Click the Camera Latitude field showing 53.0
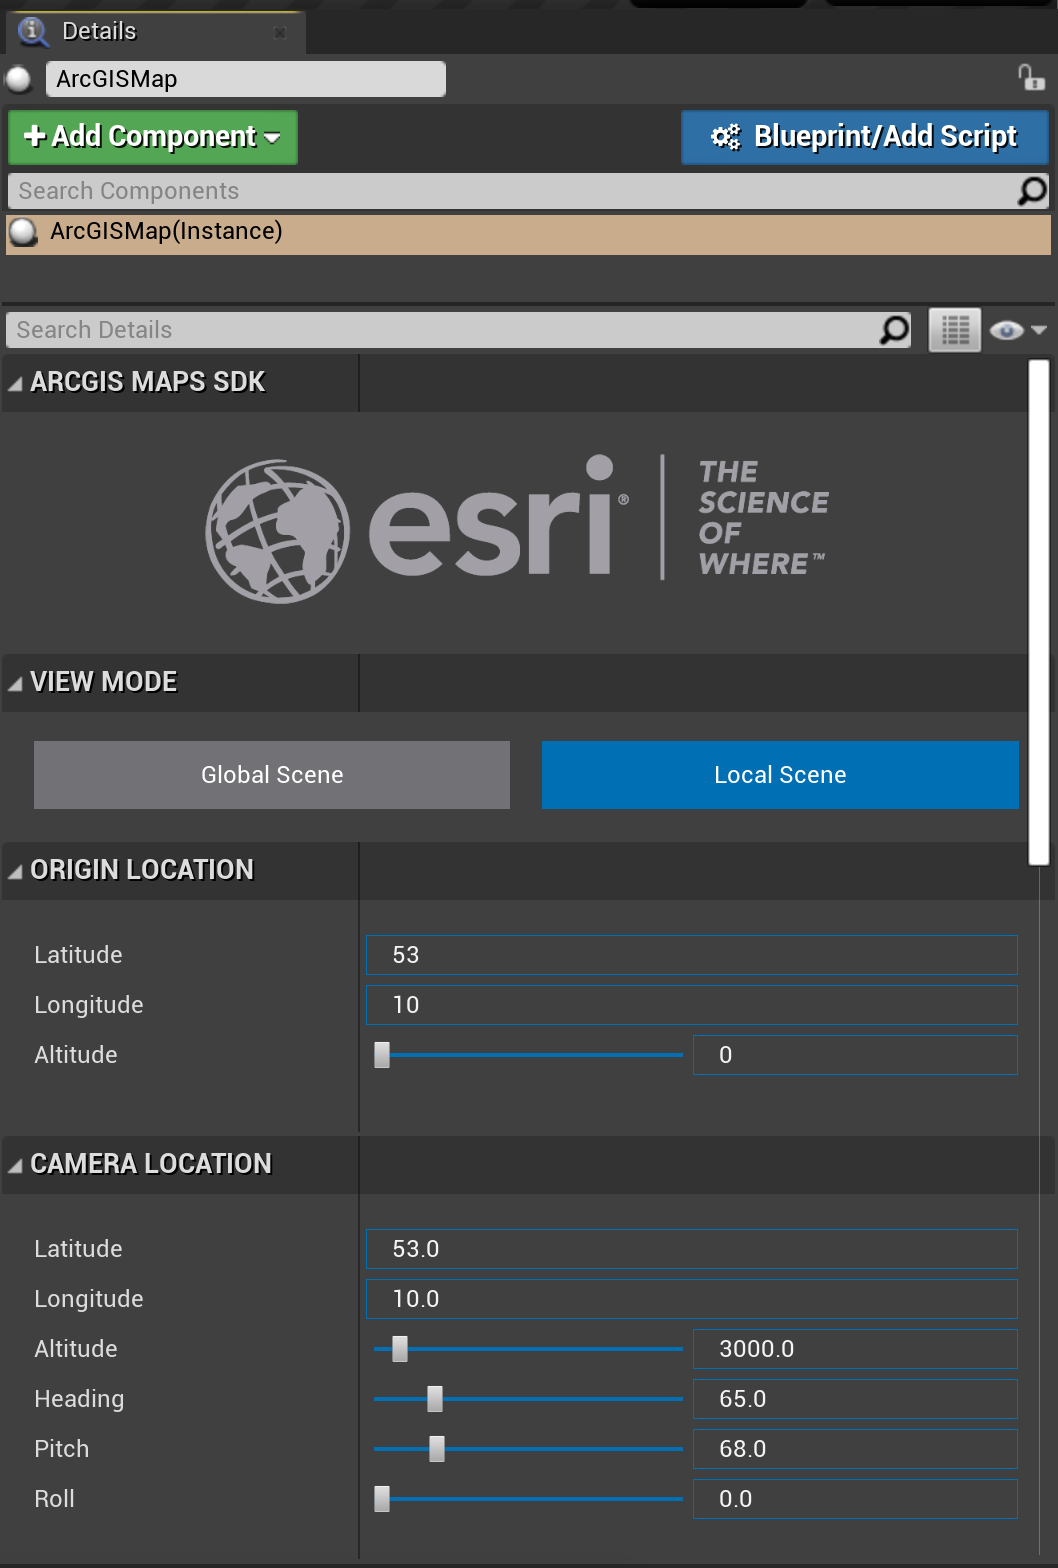The width and height of the screenshot is (1058, 1568). tap(692, 1249)
